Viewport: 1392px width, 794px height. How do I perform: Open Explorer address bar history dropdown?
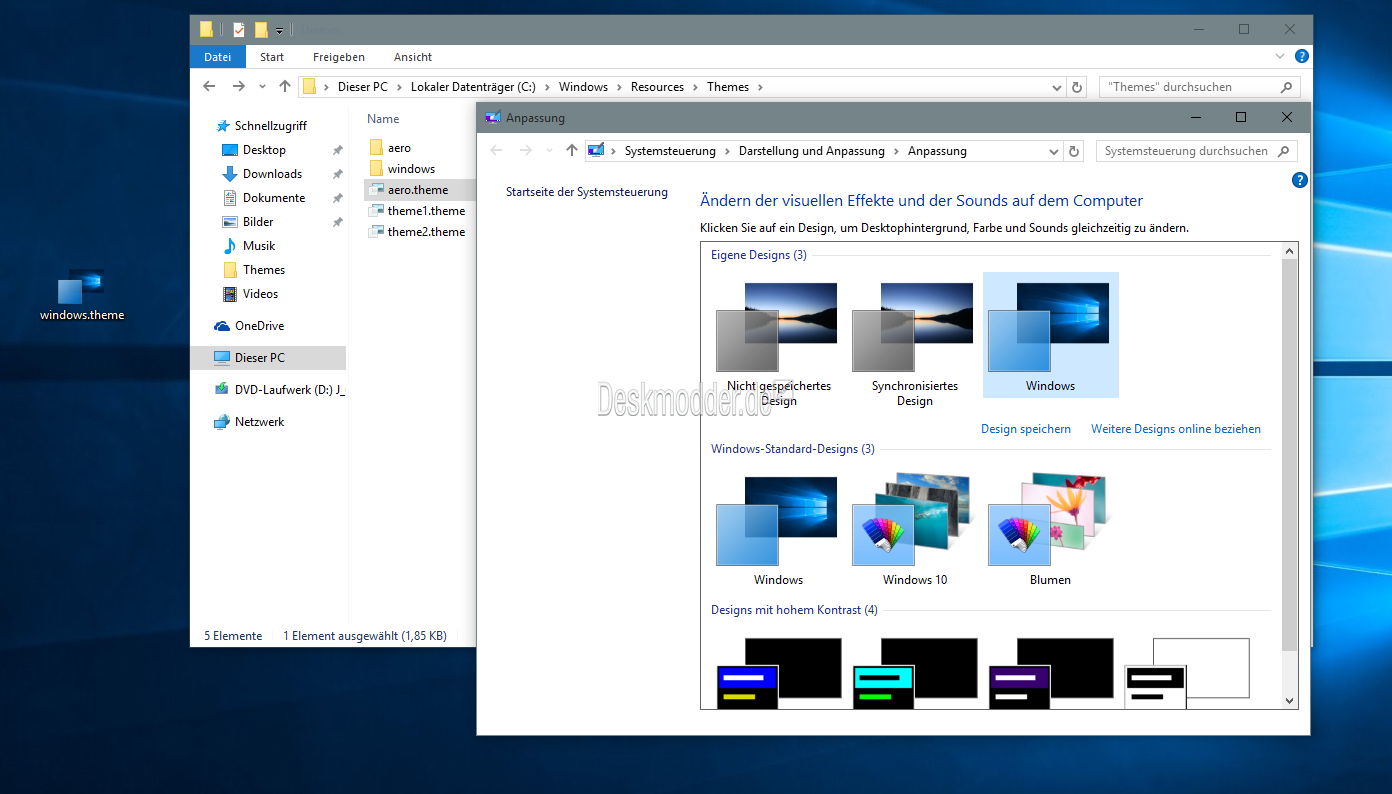(1058, 87)
